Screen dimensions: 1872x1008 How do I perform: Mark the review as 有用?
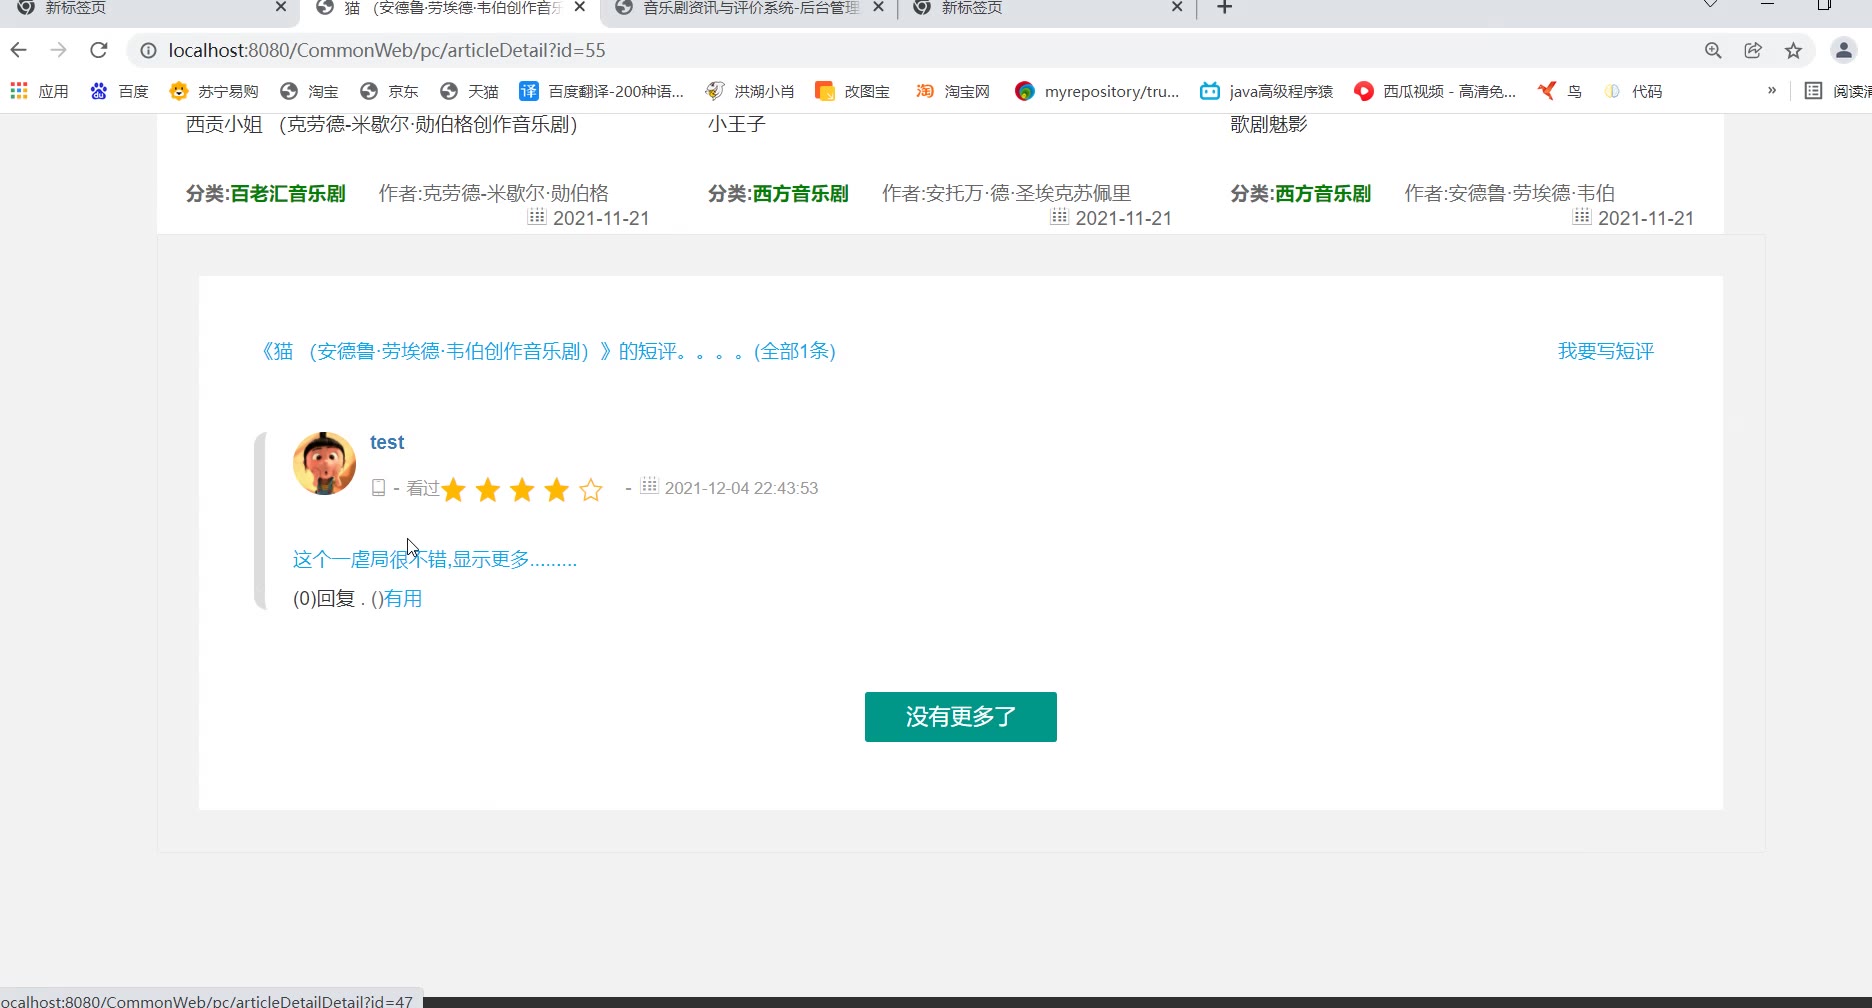tap(403, 598)
